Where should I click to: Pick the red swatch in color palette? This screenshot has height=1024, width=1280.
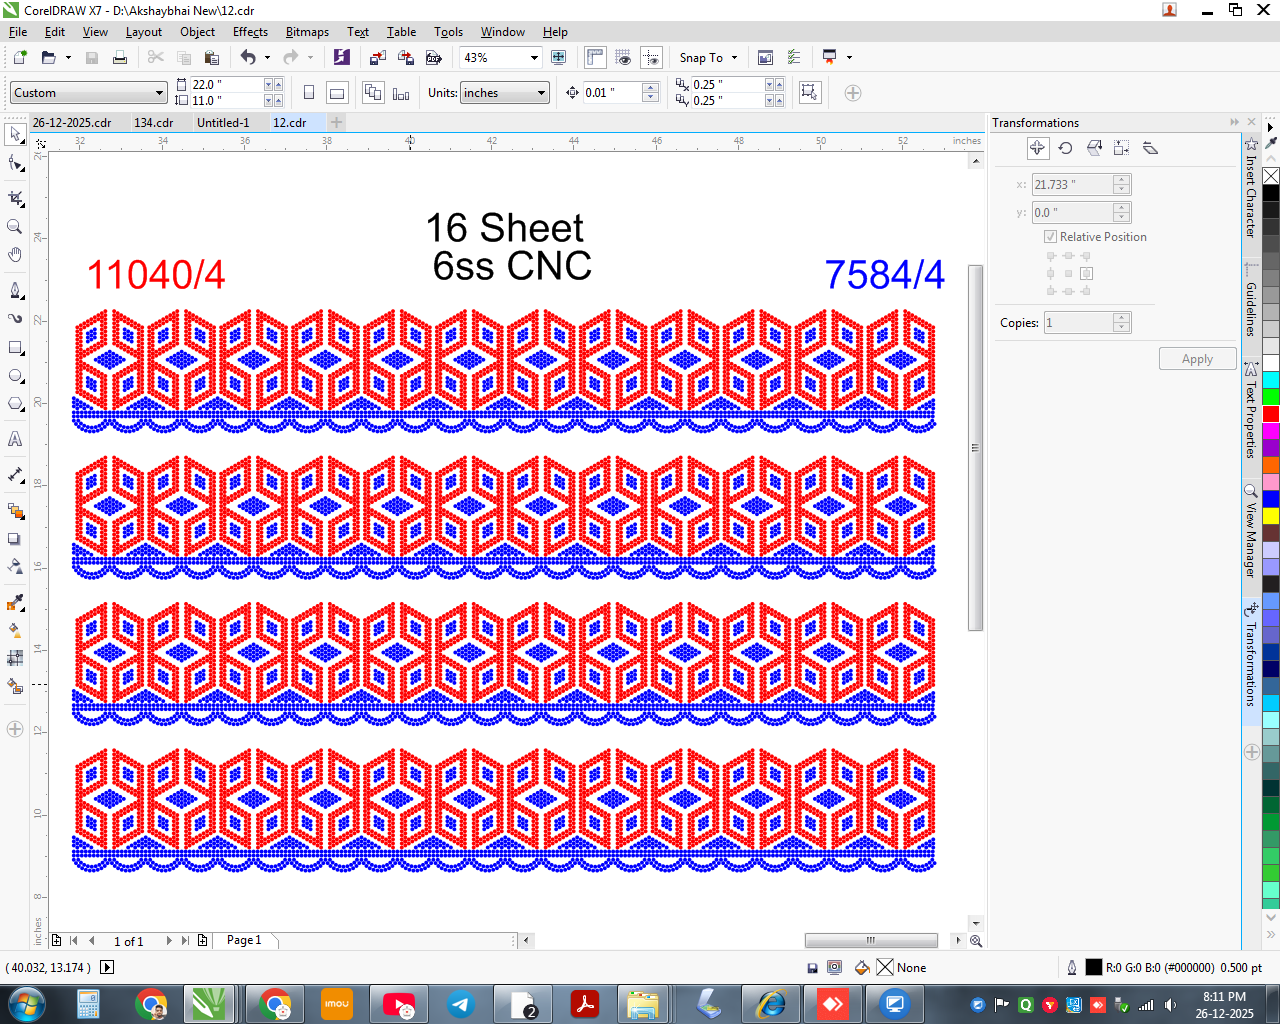(1271, 414)
